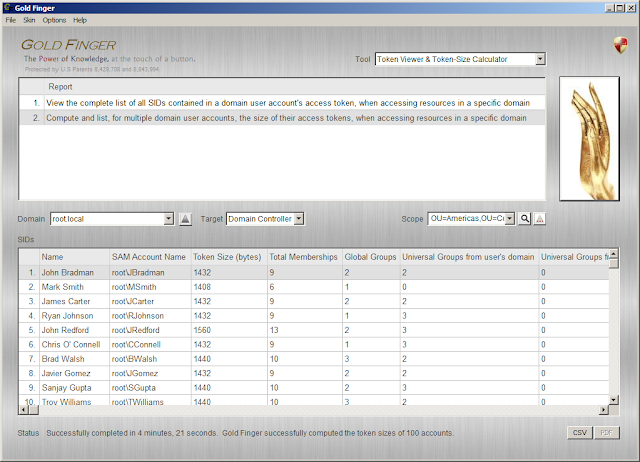Click root\SGupta account name cell
Screen dimensions: 640x462
[x=150, y=388]
